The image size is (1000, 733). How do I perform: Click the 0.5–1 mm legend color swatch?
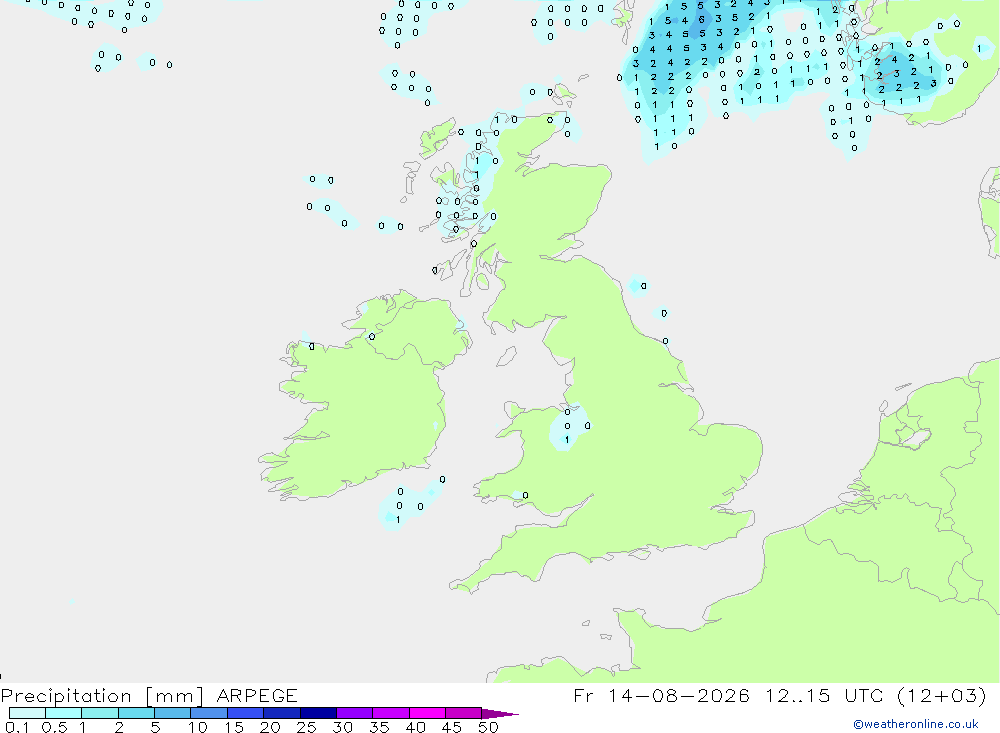pos(64,713)
